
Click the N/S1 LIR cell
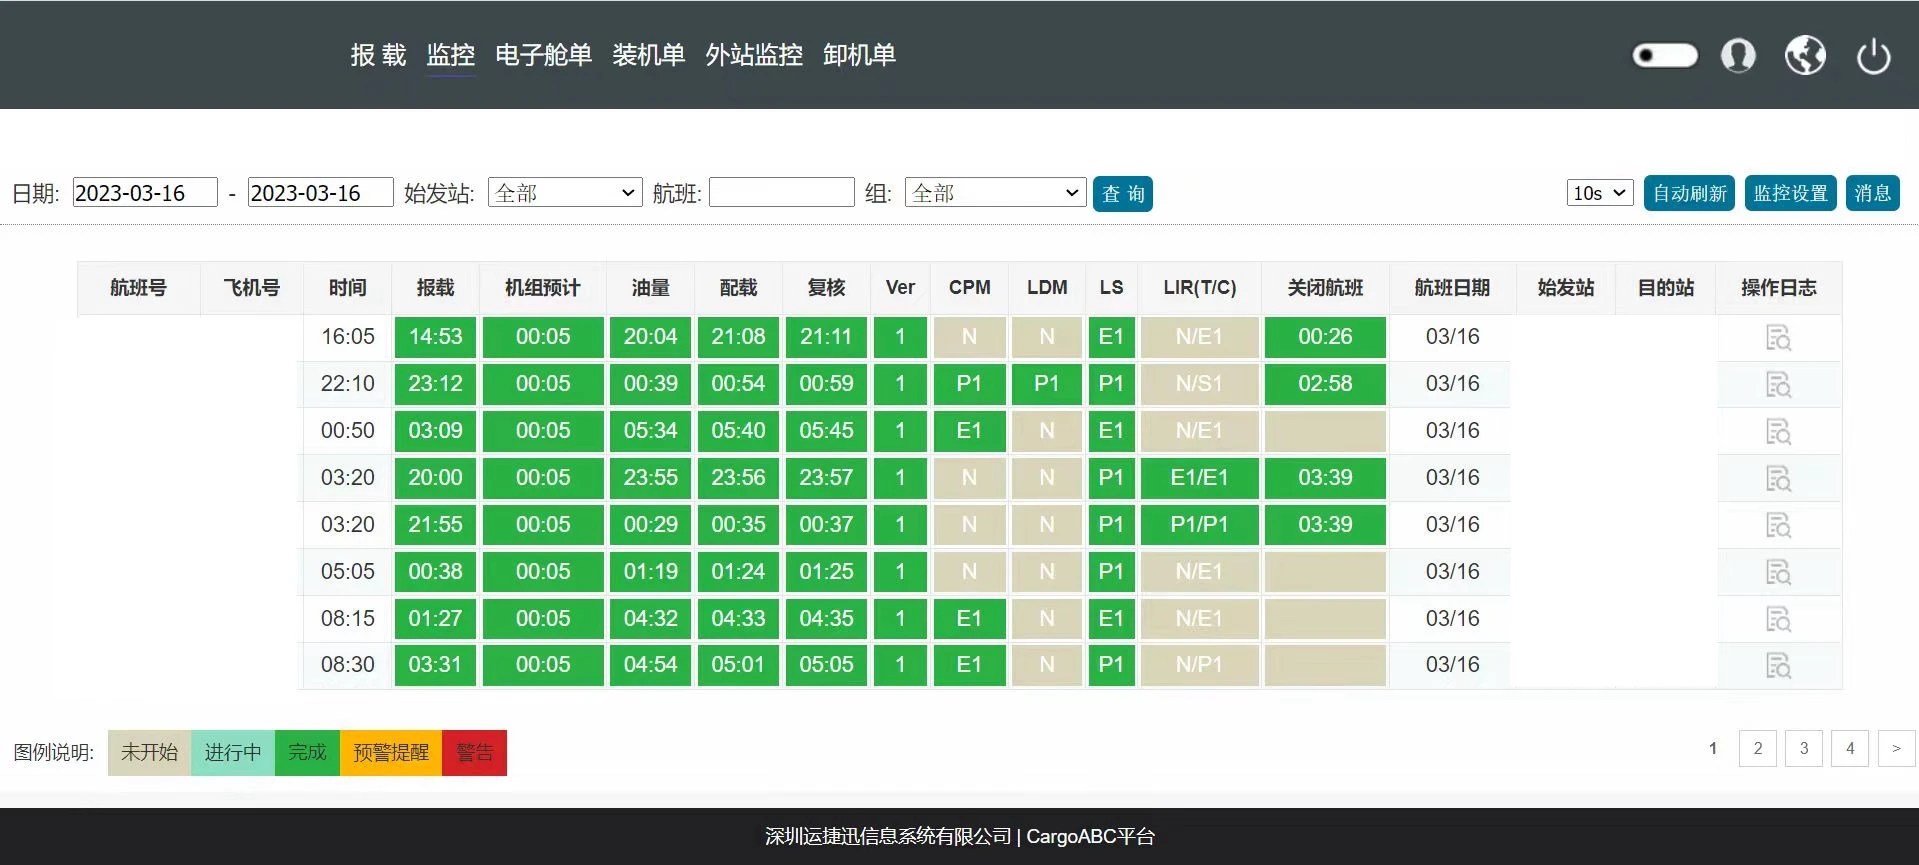tap(1199, 384)
